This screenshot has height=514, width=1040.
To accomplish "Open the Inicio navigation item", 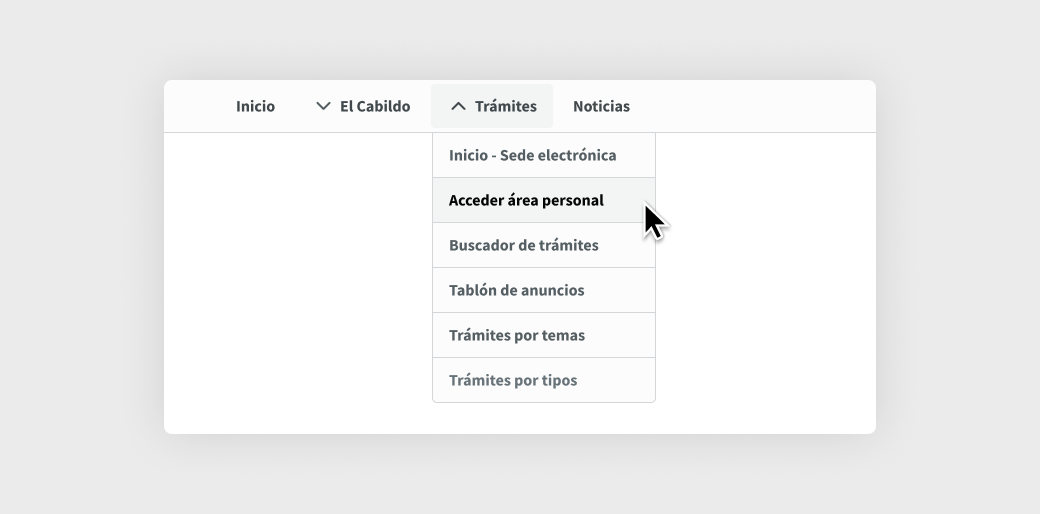I will pos(255,106).
